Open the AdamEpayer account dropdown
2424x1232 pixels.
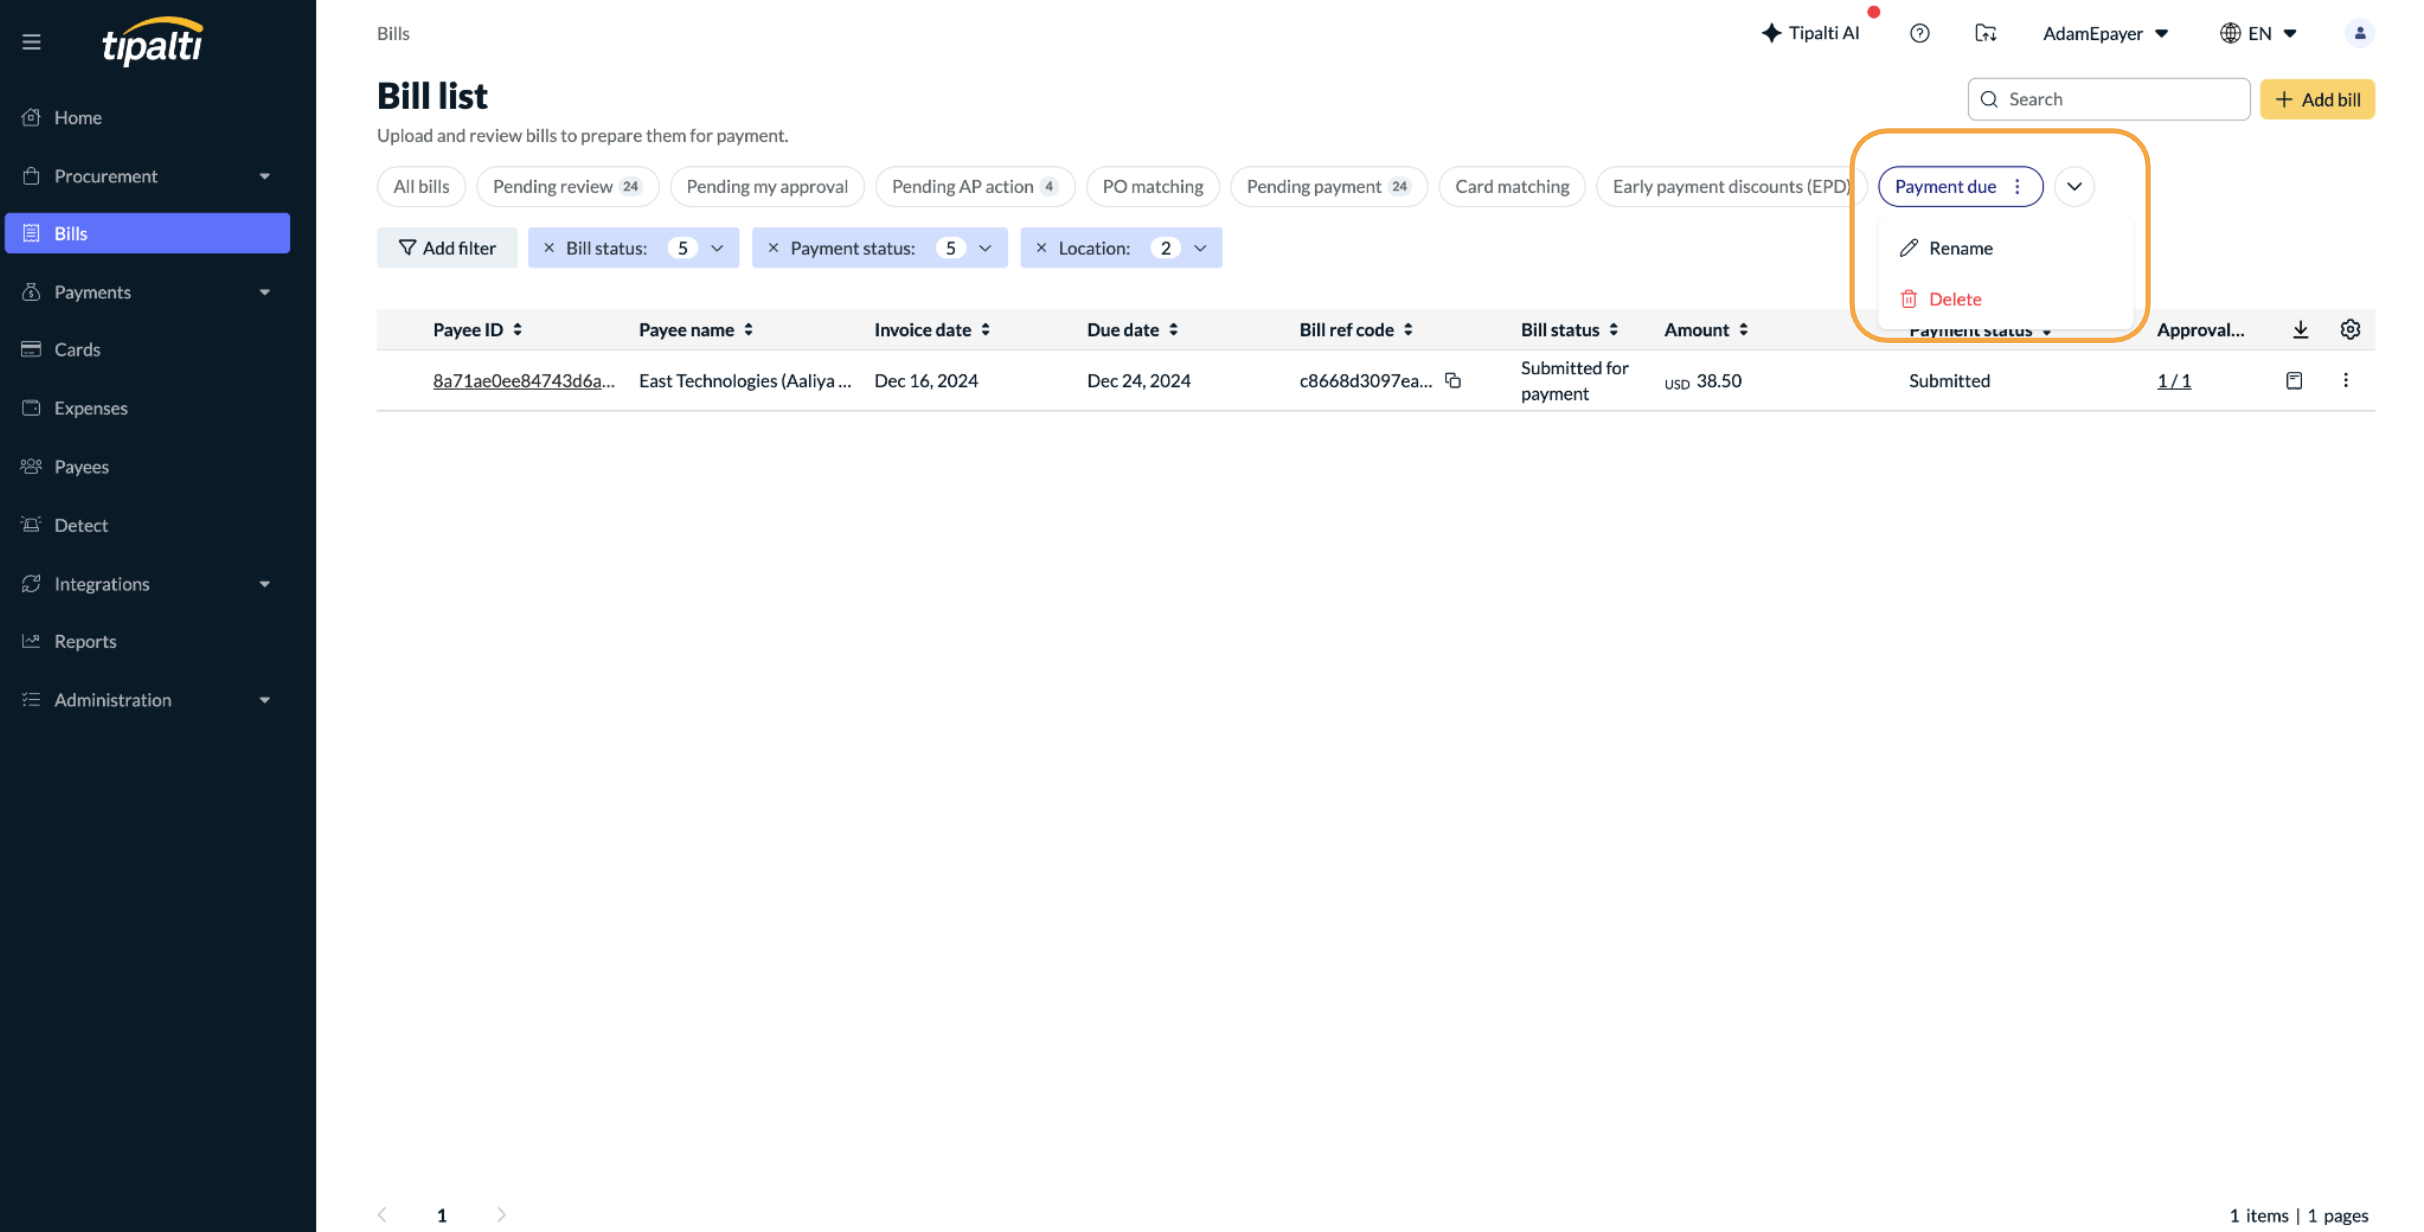(x=2106, y=33)
